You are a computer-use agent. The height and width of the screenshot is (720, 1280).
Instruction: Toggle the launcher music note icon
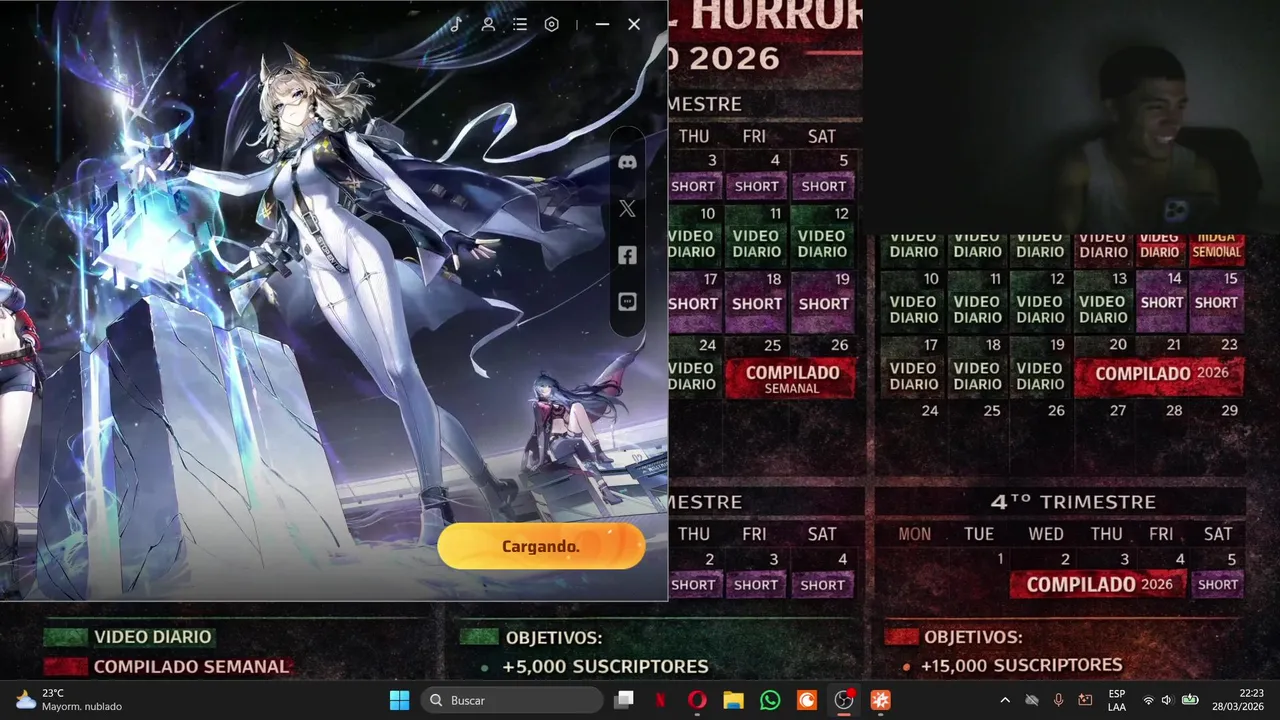[x=456, y=24]
